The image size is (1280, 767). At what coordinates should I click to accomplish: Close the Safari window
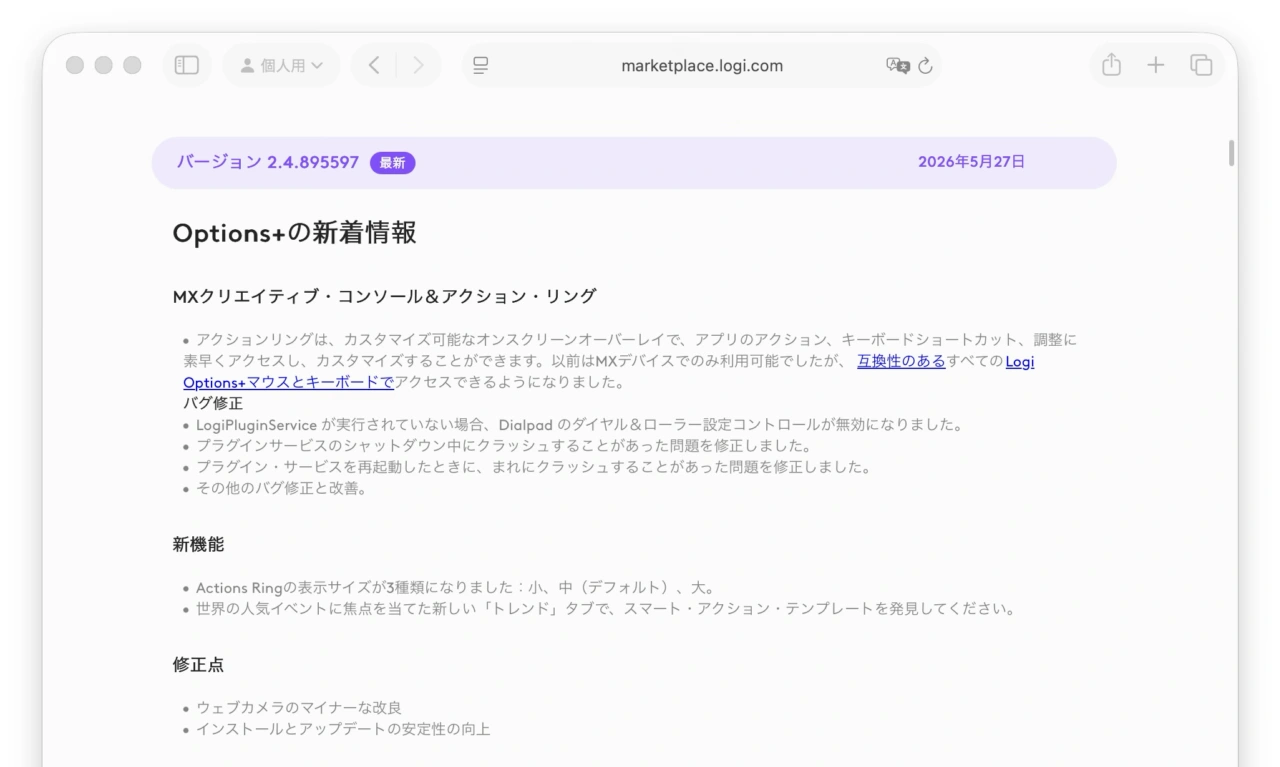[x=75, y=65]
